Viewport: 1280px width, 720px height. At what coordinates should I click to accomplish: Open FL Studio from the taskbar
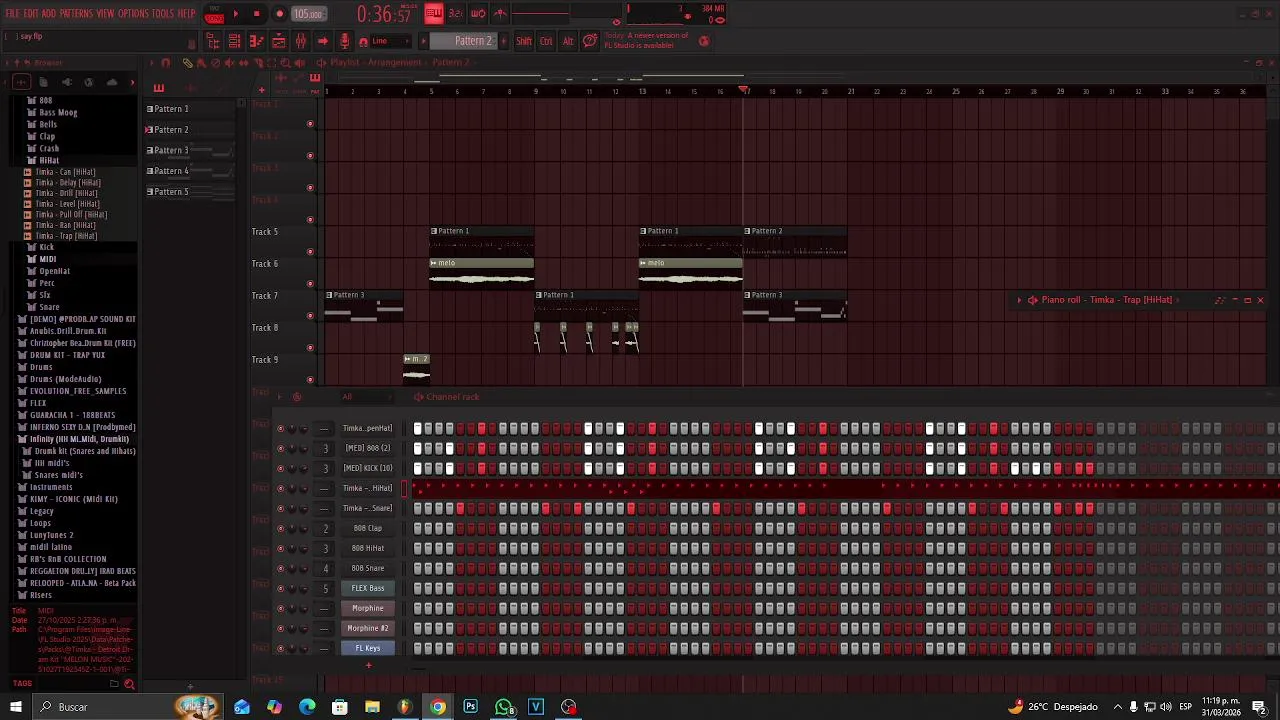pyautogui.click(x=404, y=707)
